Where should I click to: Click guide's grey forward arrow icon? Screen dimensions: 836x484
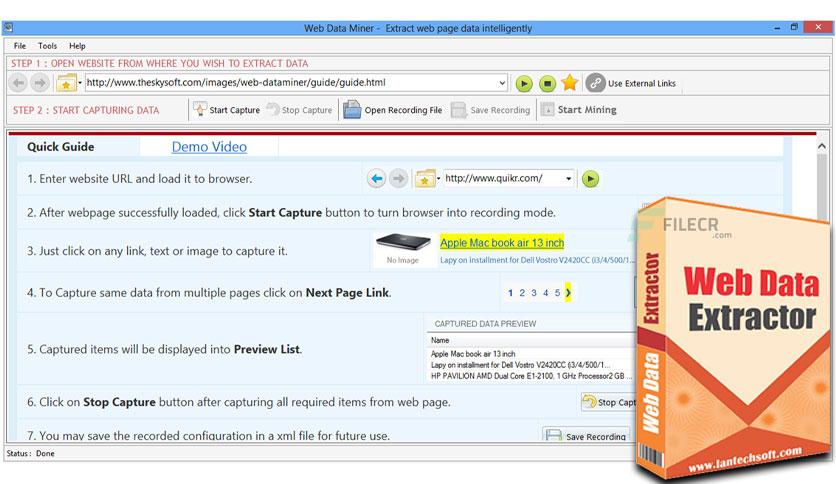click(x=398, y=179)
